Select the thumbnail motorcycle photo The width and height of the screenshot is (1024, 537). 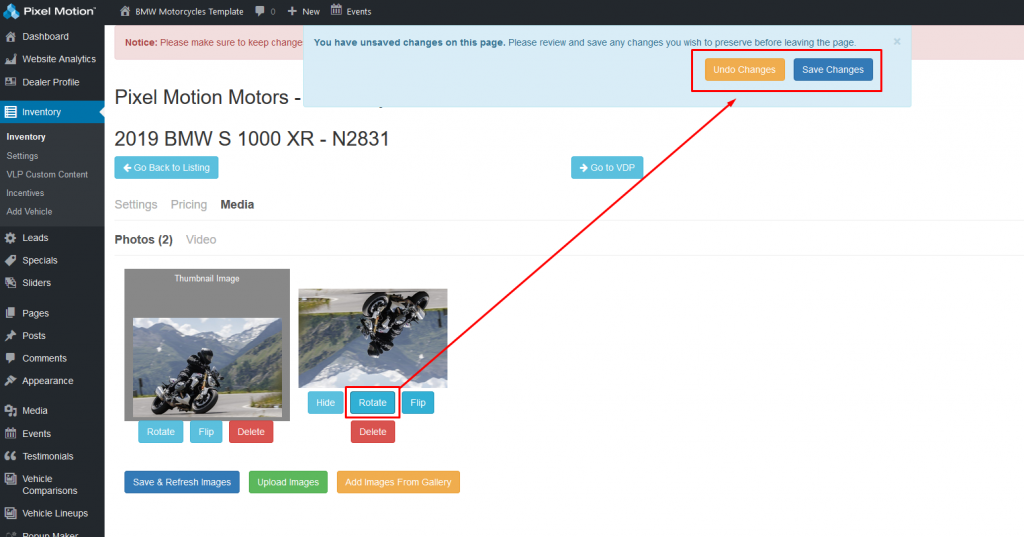pos(207,368)
